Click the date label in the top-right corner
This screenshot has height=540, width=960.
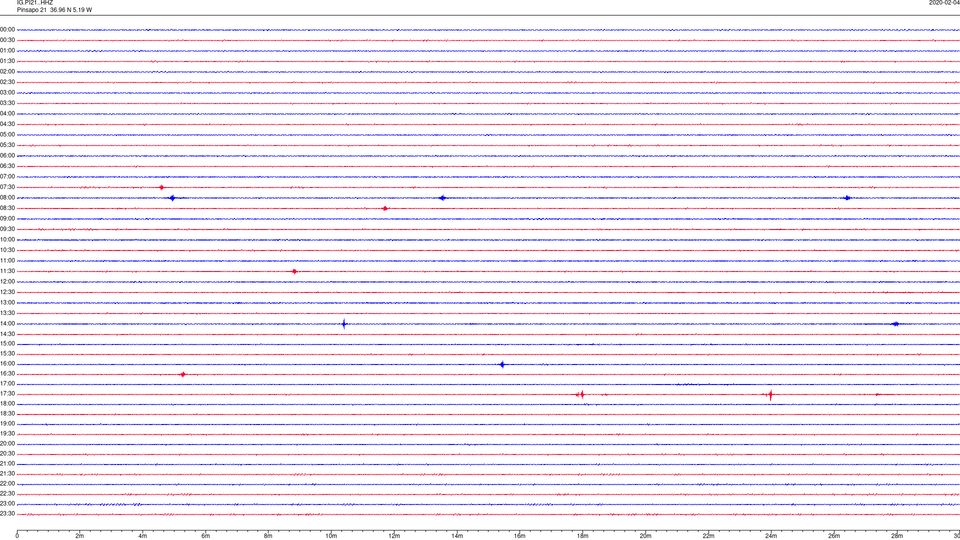(x=944, y=3)
